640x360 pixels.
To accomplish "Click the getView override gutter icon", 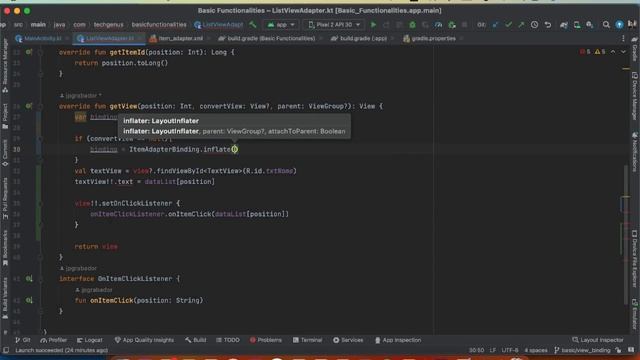I will (x=29, y=106).
